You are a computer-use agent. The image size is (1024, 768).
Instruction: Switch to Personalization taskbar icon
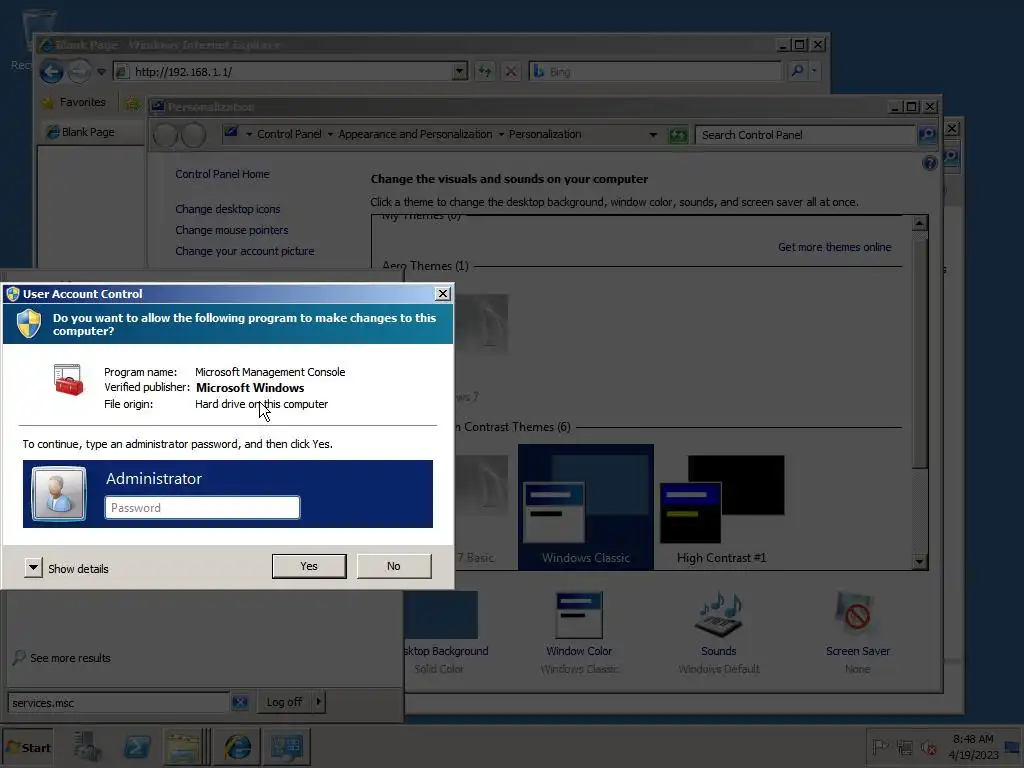tap(287, 747)
